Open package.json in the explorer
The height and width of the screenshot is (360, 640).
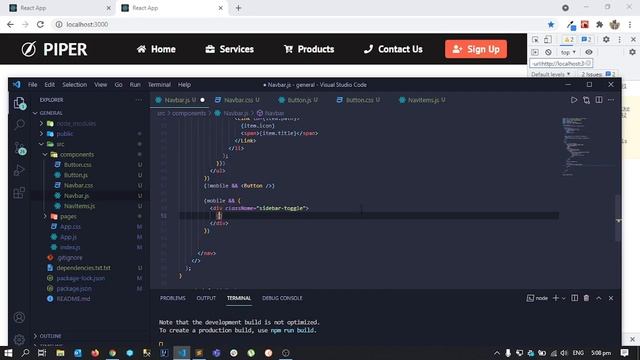click(x=74, y=289)
